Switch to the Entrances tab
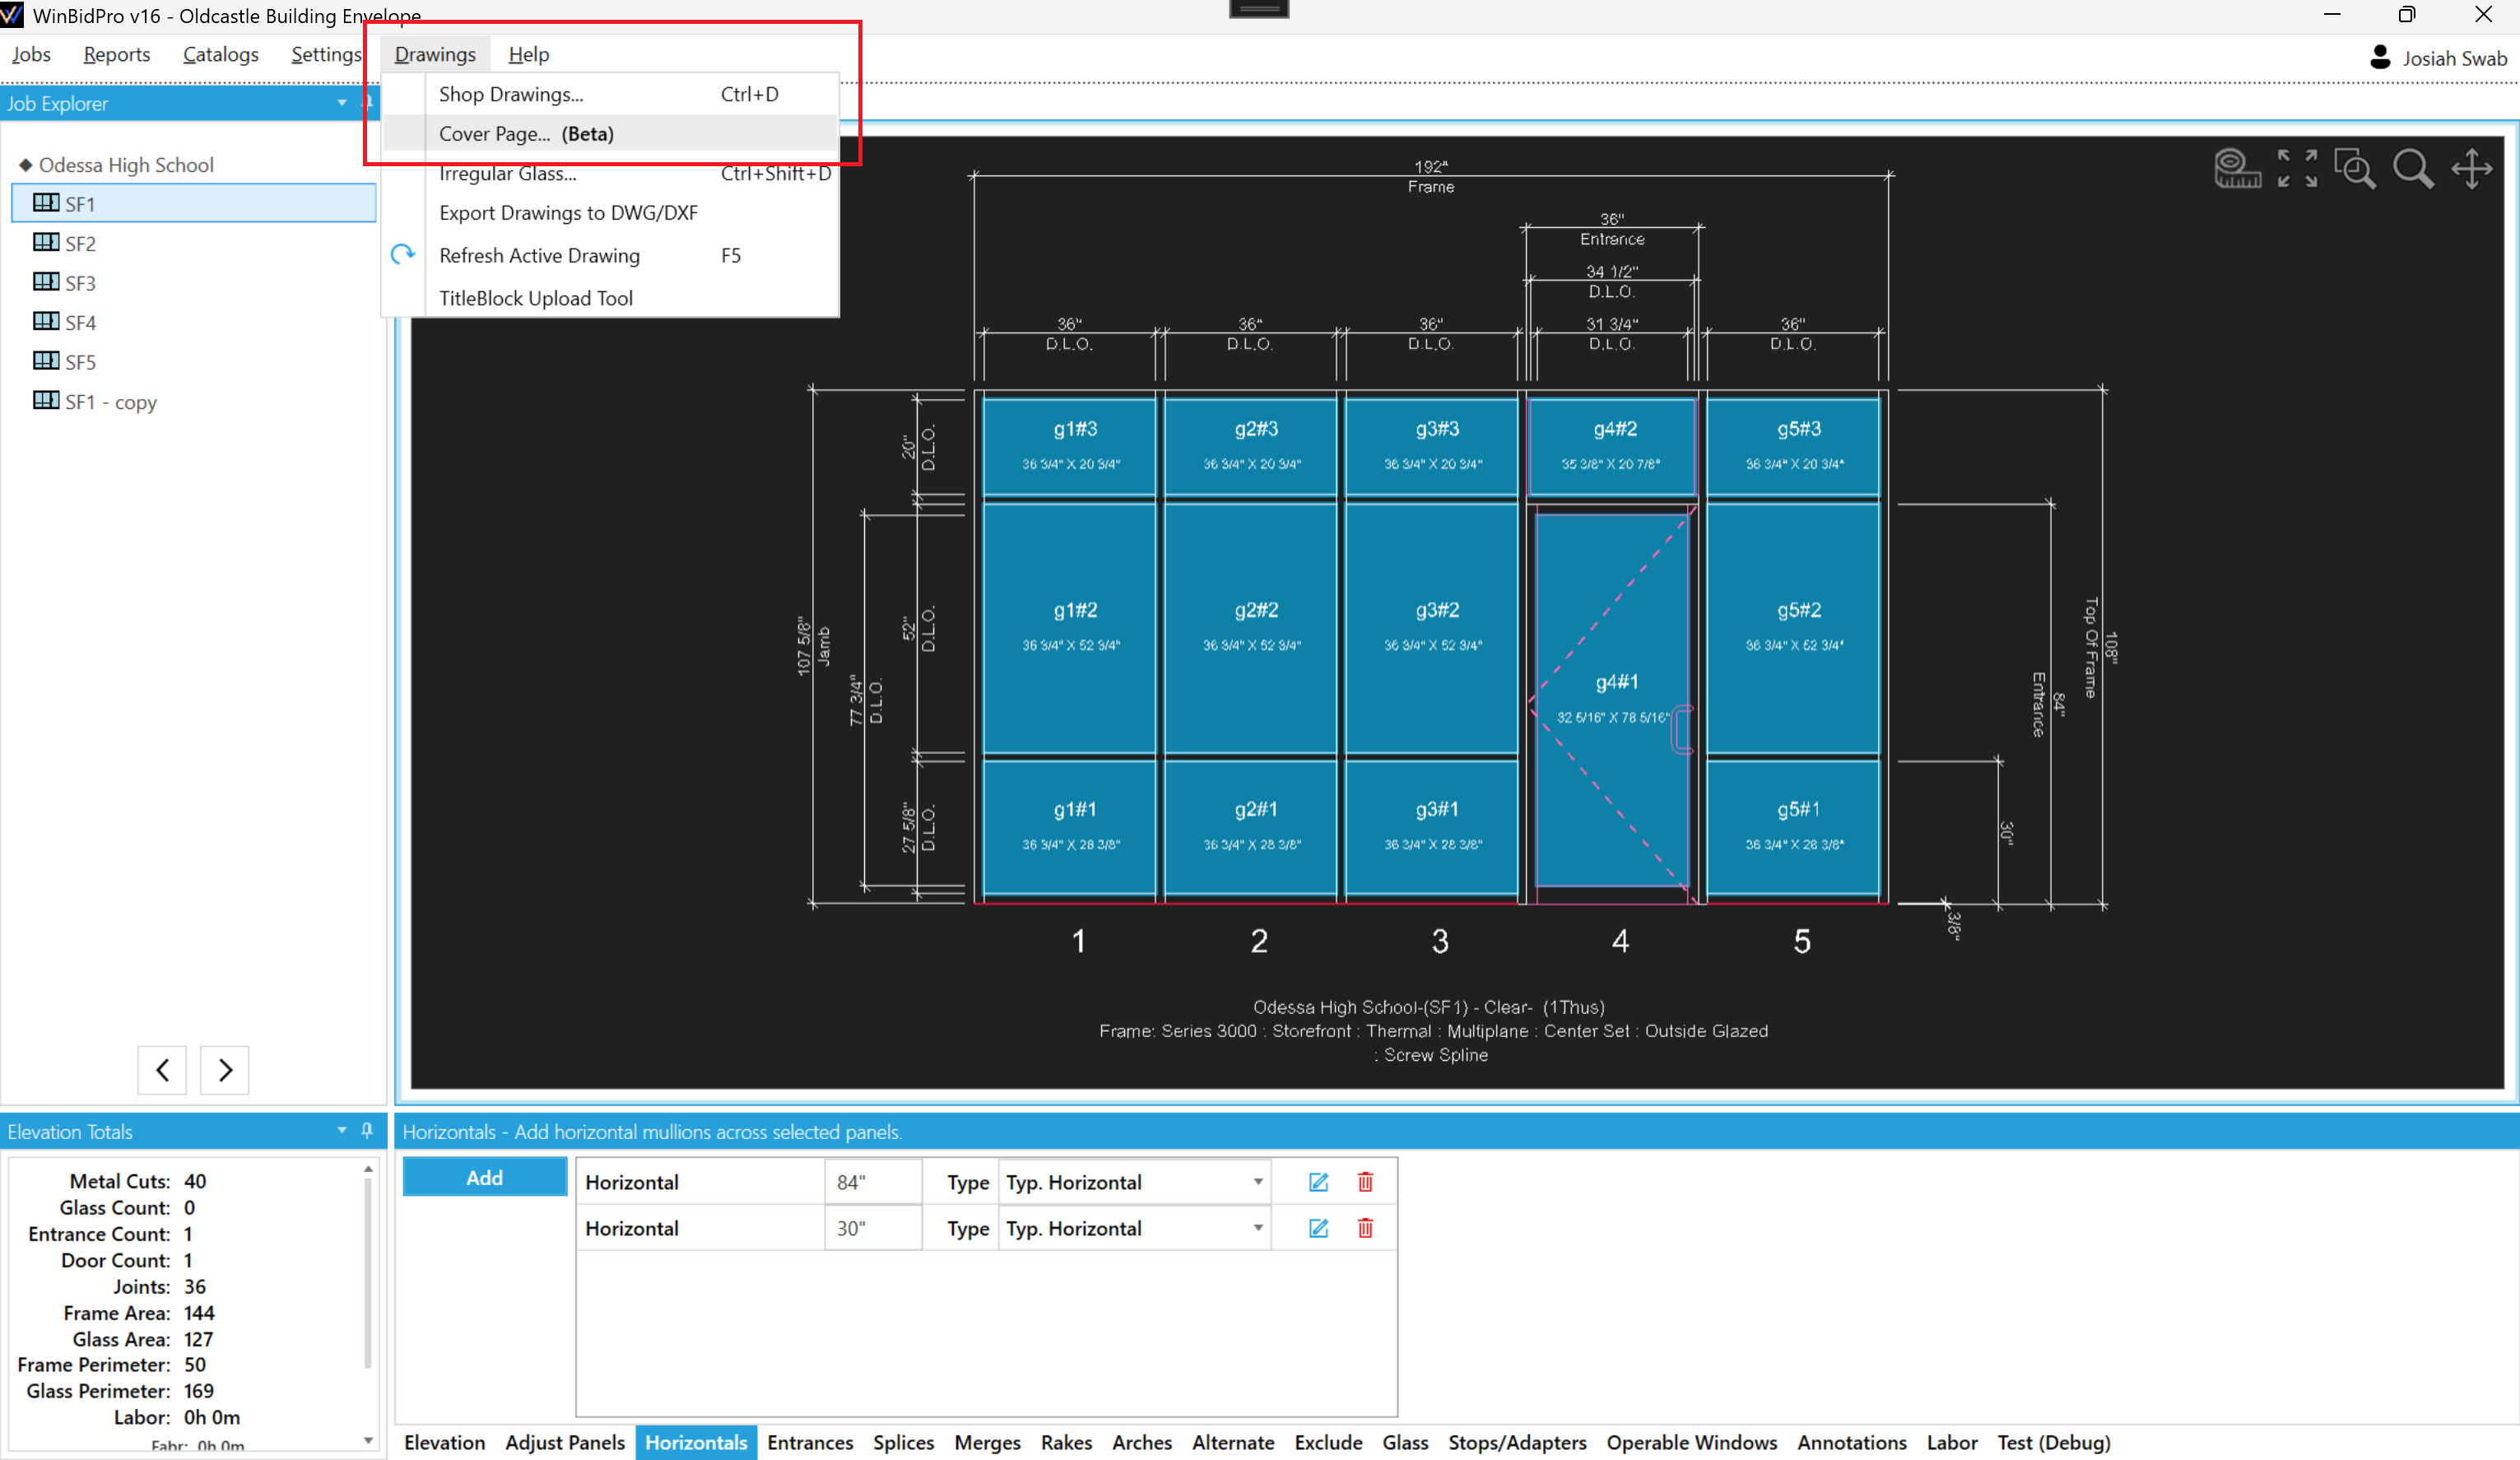Image resolution: width=2520 pixels, height=1460 pixels. [810, 1442]
